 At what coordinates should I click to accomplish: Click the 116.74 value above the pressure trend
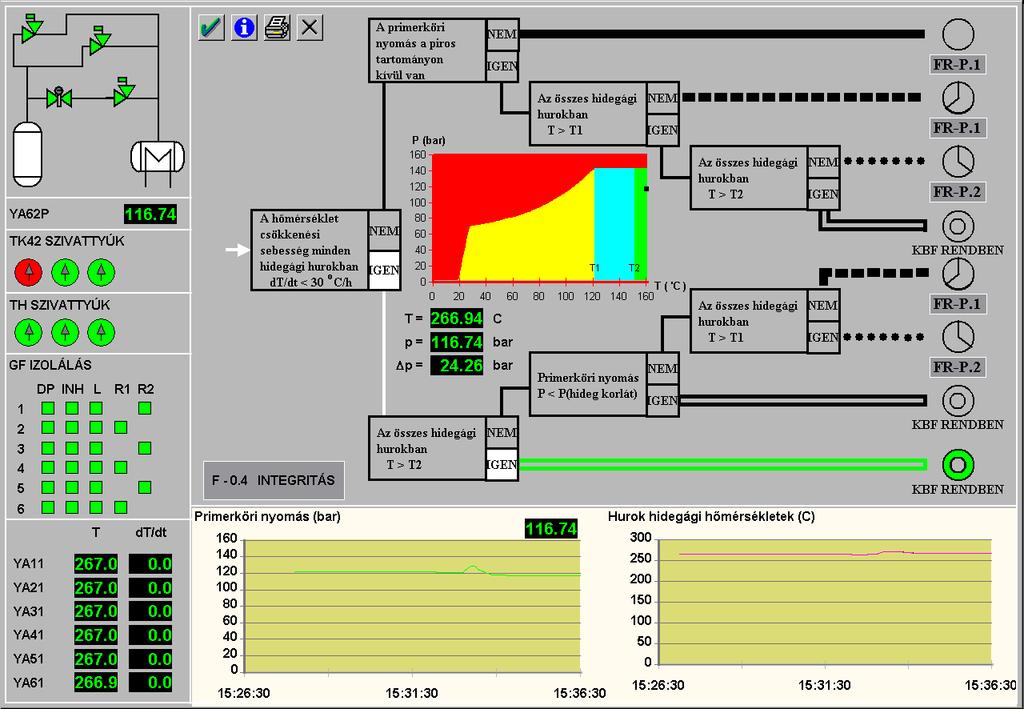point(551,529)
